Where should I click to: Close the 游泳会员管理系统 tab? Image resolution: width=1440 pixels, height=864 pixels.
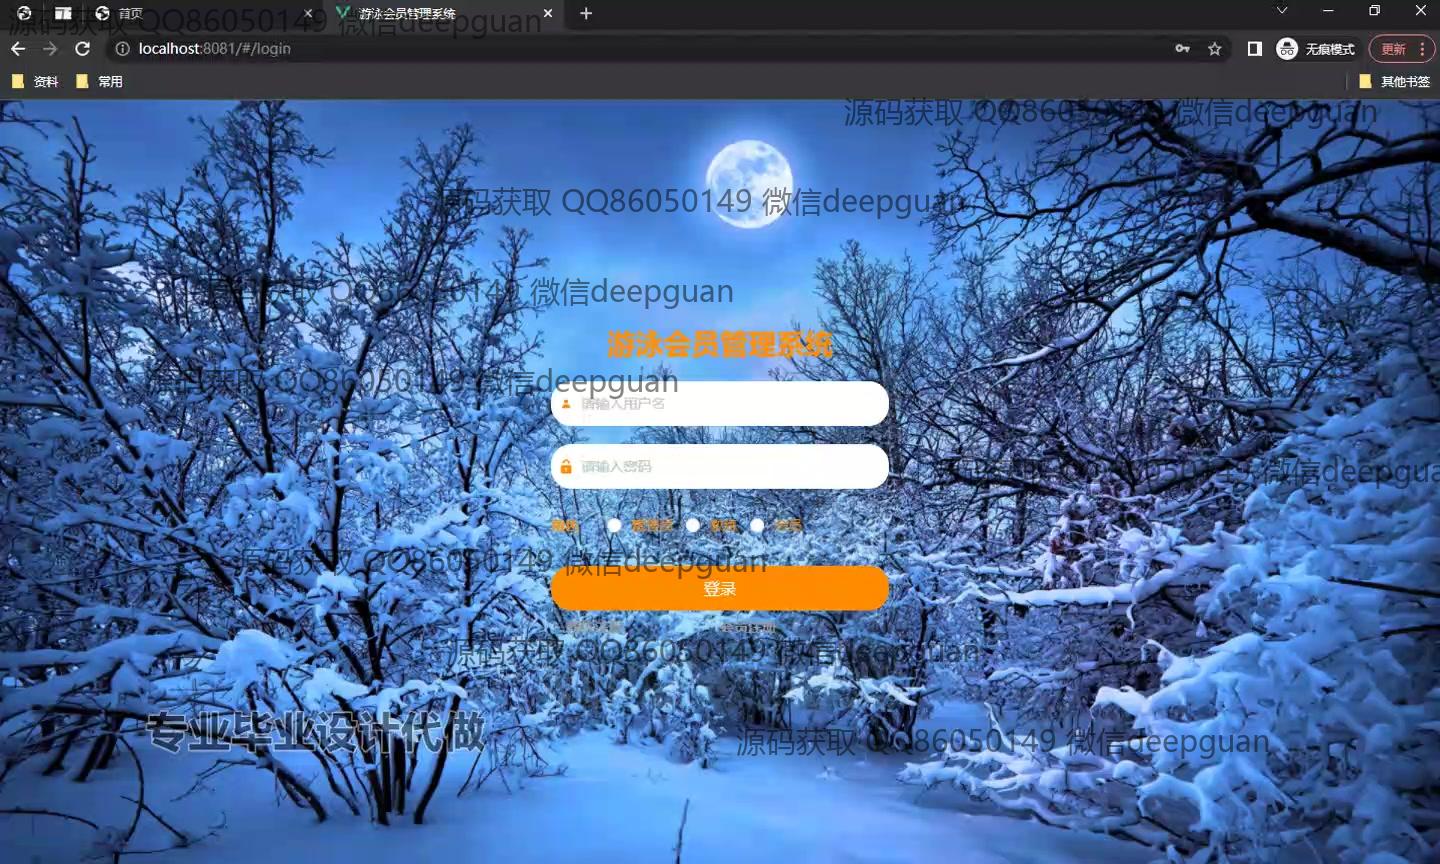tap(548, 13)
